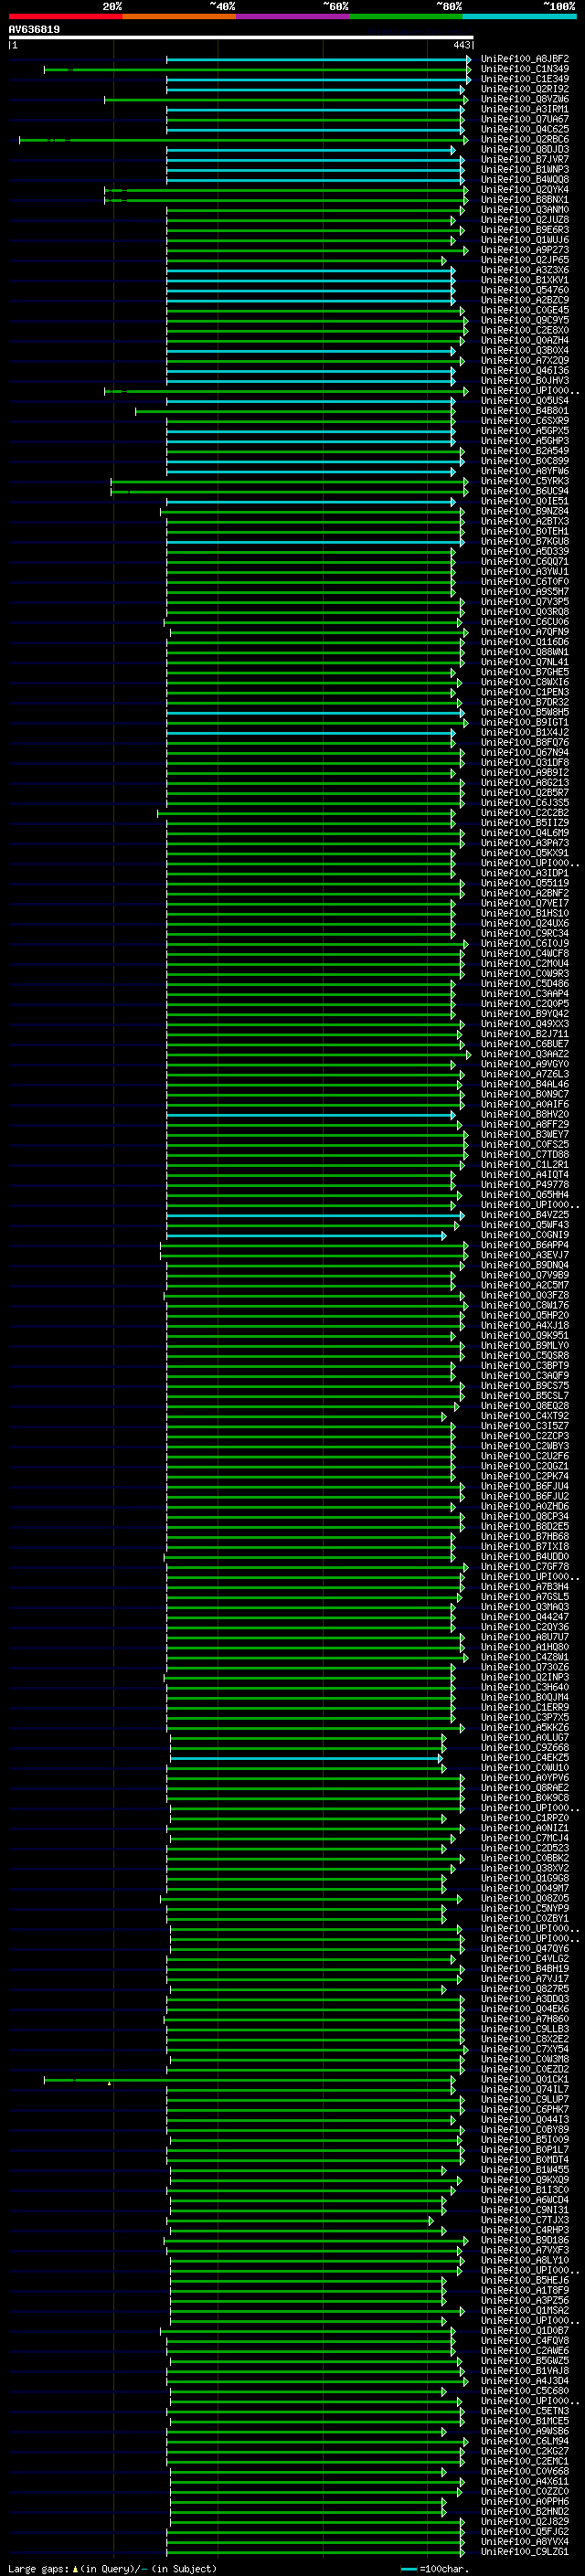
Task: Select the UniRef100_A8YVX4 label
Action: point(524,2541)
